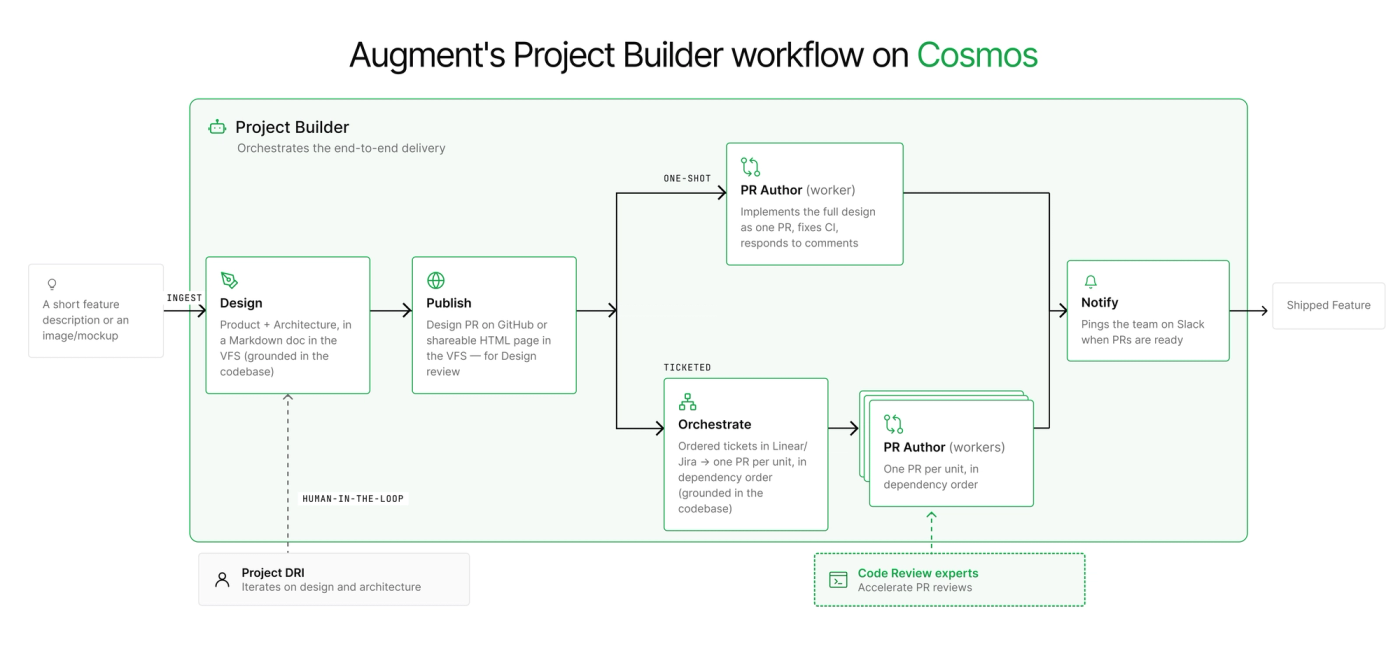Click the globe icon above Publish
The image size is (1400, 649).
pos(436,280)
